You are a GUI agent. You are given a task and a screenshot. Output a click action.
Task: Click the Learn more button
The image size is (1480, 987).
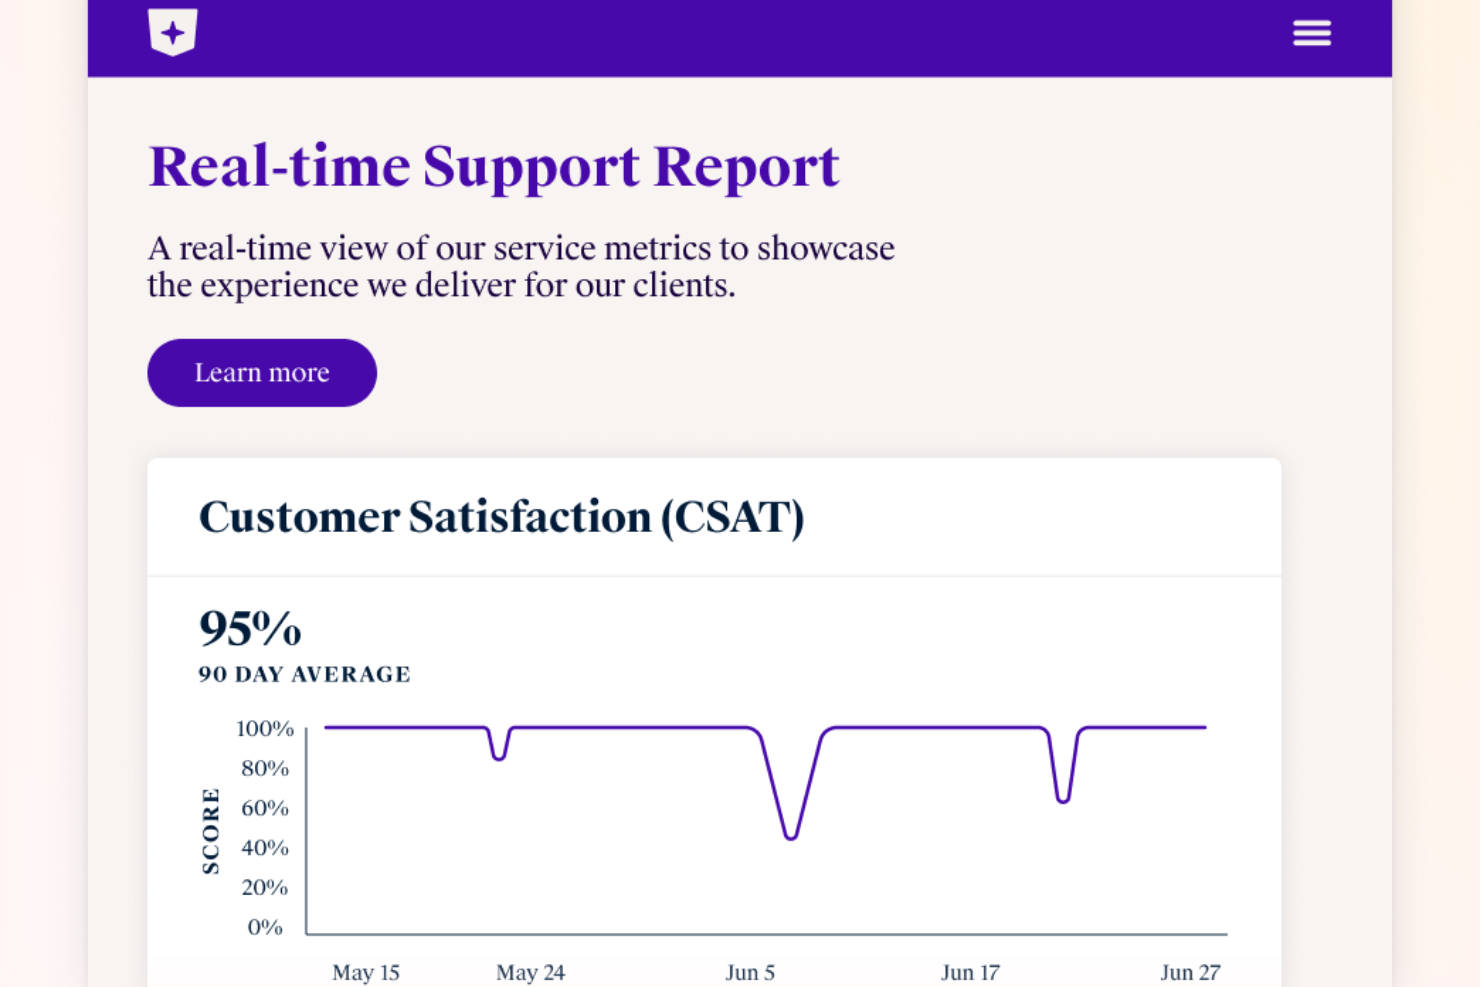pos(261,372)
